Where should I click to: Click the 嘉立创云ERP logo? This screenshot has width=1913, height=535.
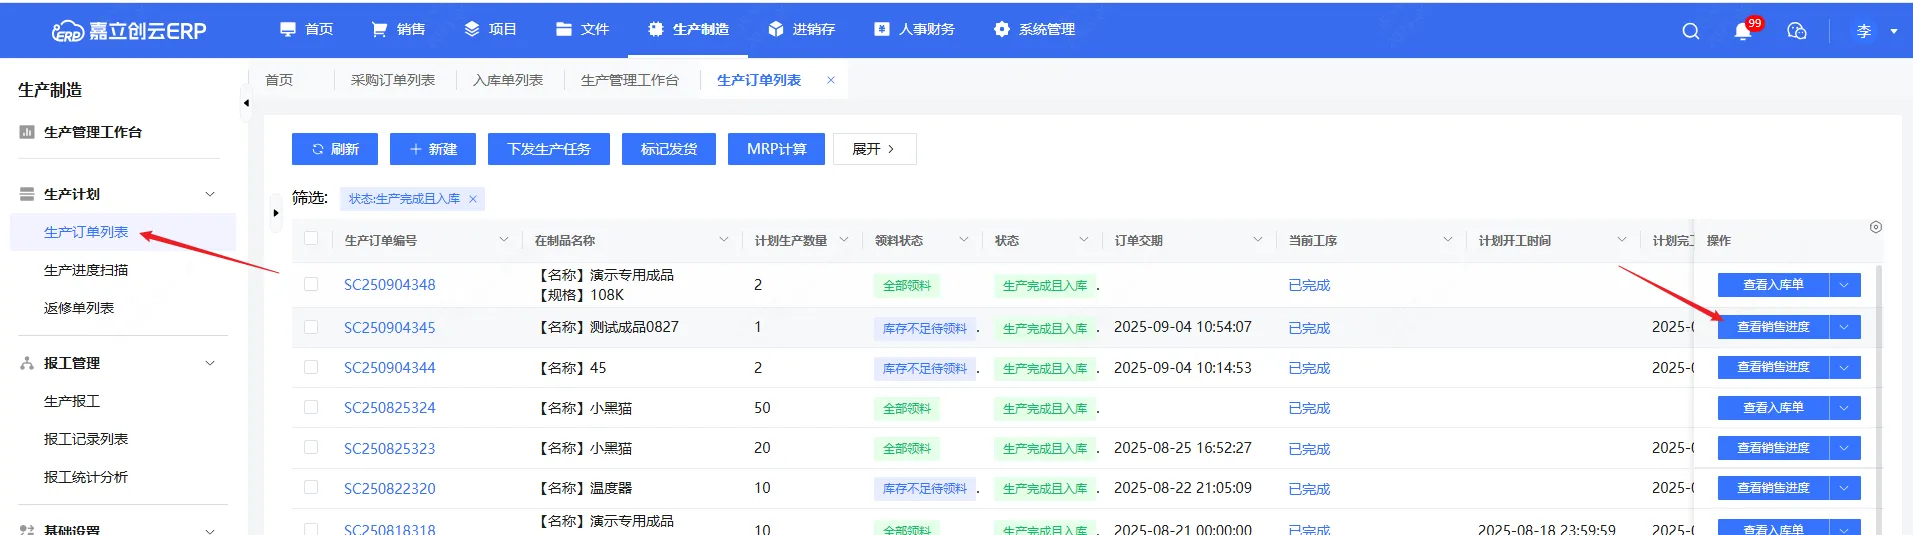(129, 31)
